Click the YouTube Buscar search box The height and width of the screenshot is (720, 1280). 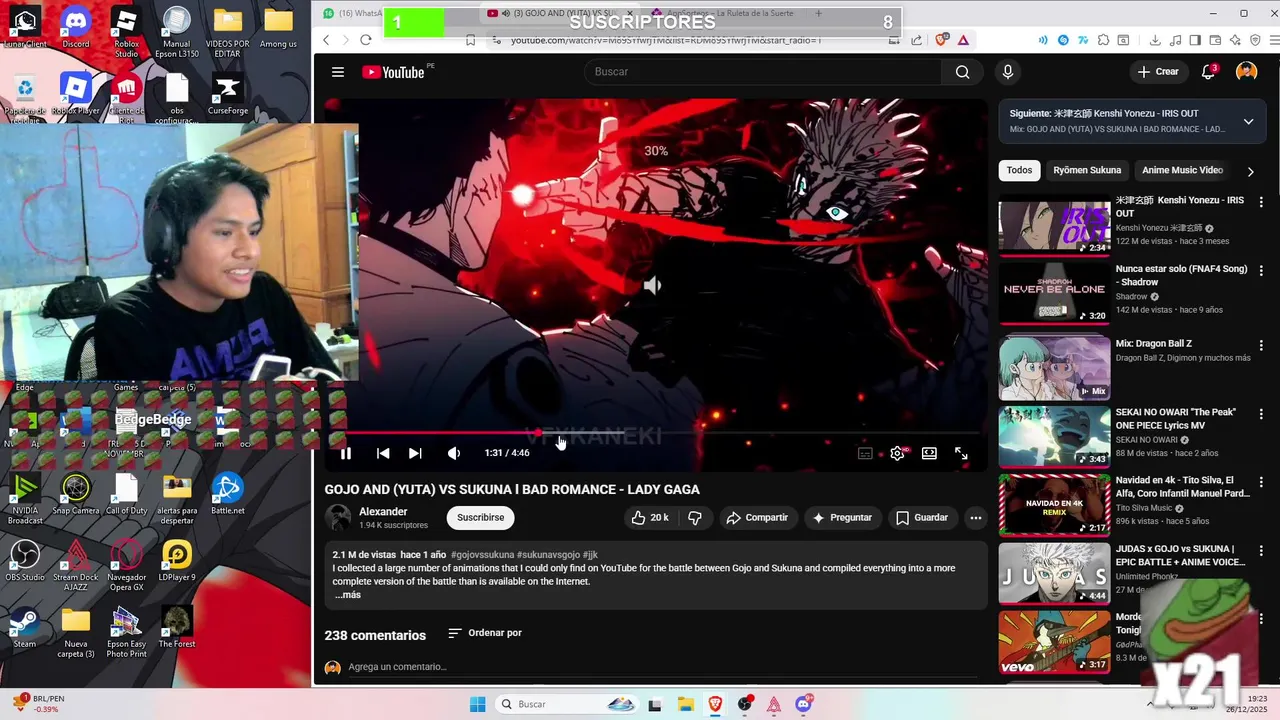pyautogui.click(x=762, y=72)
